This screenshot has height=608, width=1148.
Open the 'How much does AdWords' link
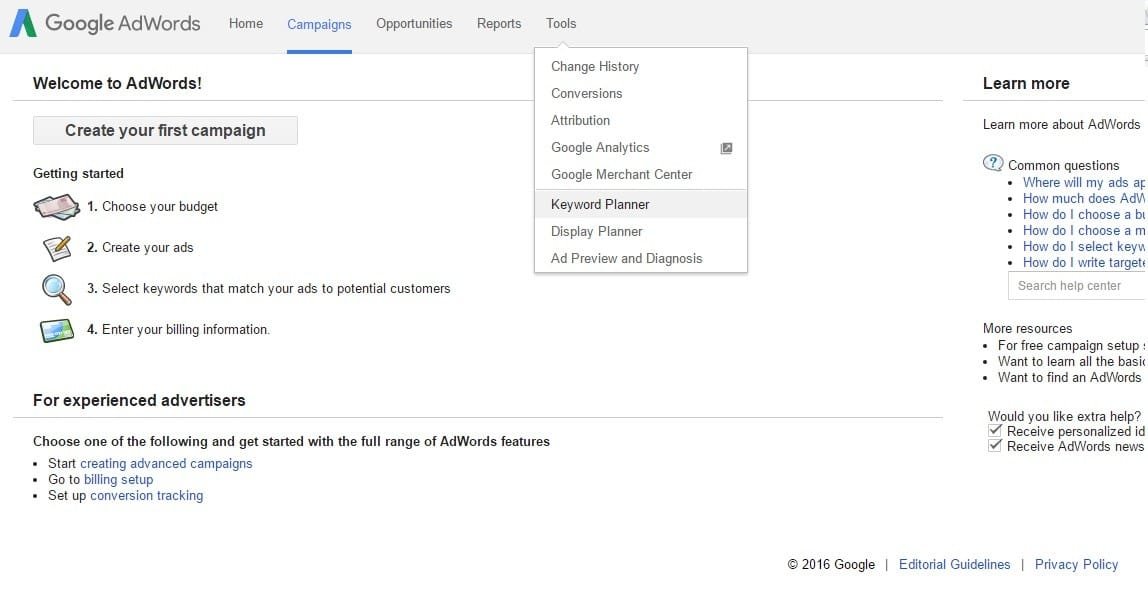(x=1084, y=199)
